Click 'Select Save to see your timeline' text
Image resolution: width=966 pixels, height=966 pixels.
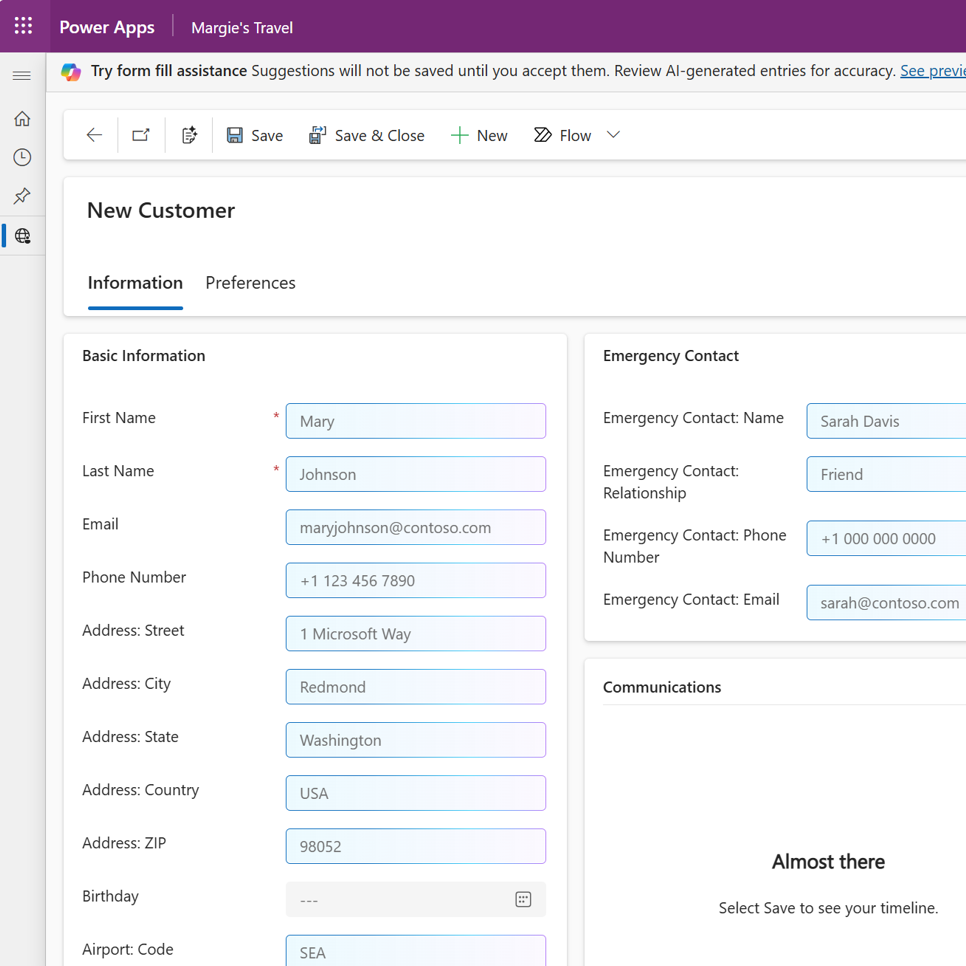pos(828,908)
